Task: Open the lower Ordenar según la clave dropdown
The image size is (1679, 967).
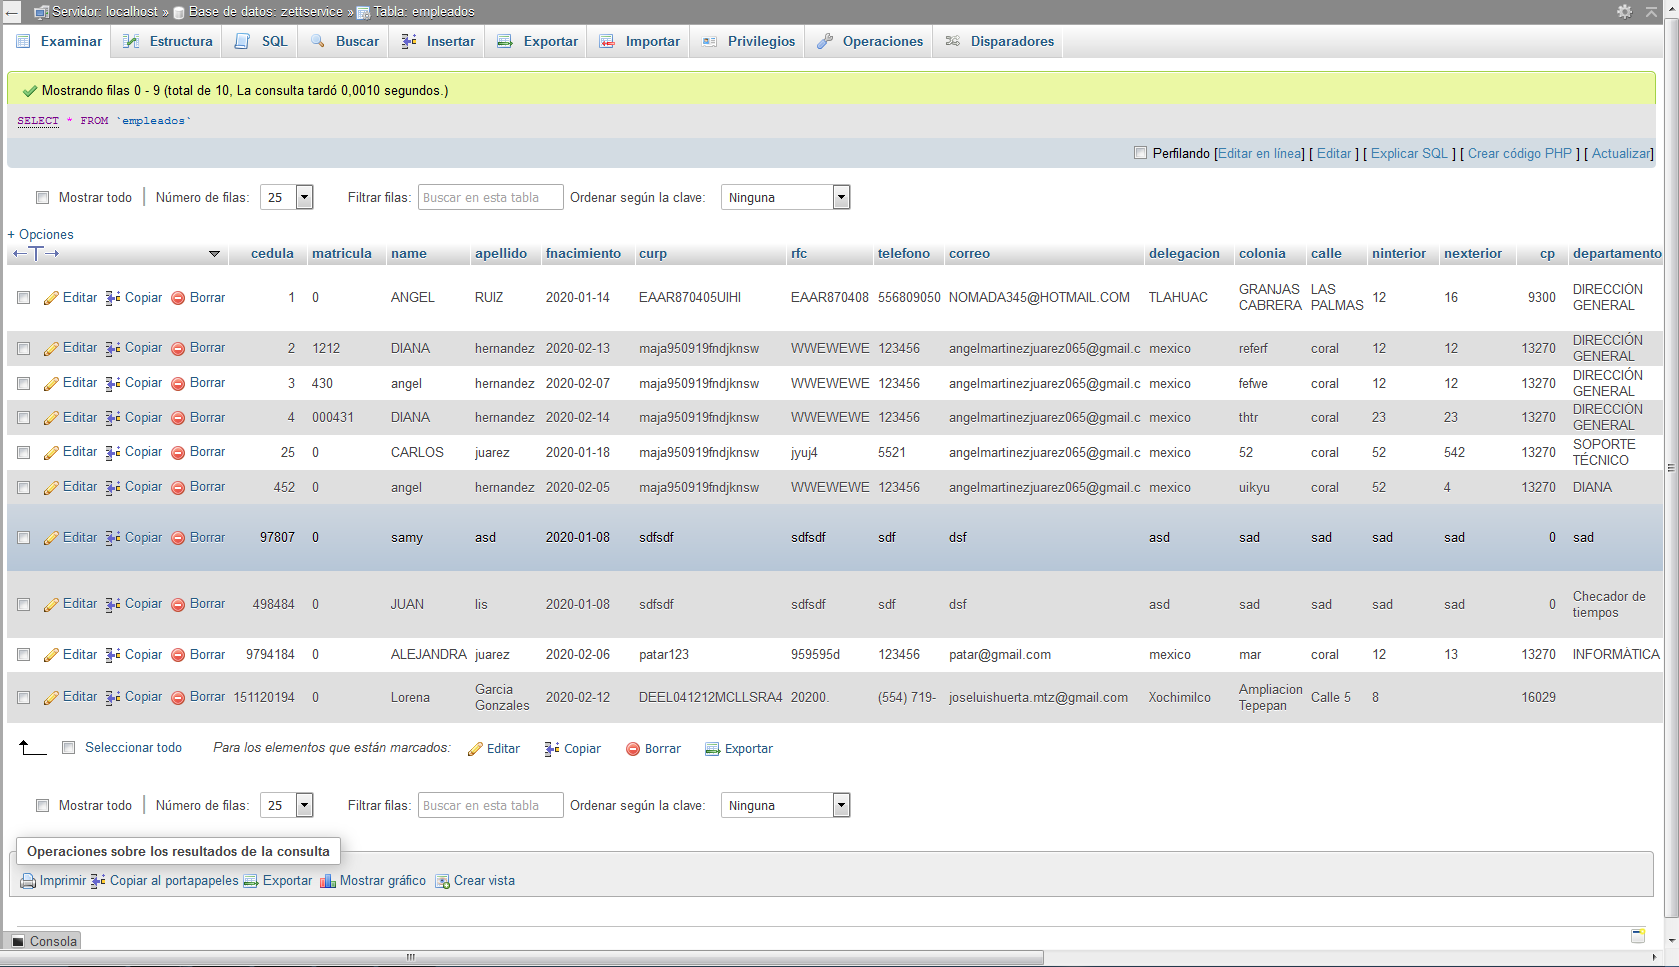Action: (785, 805)
